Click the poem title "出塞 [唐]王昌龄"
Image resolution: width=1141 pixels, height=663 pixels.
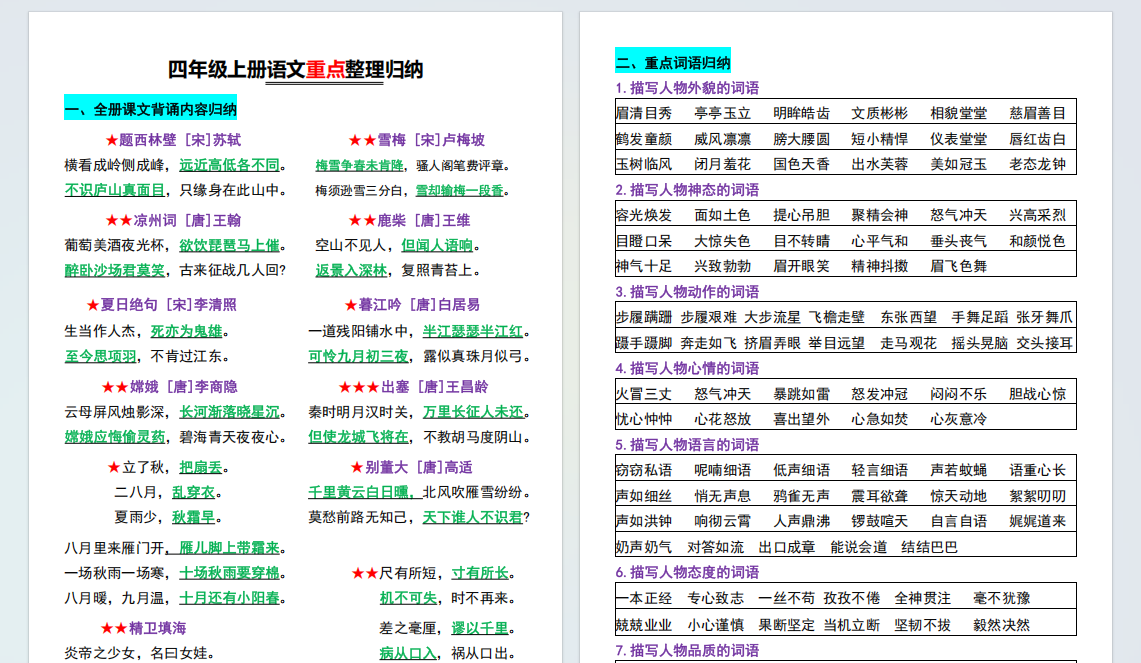click(434, 386)
